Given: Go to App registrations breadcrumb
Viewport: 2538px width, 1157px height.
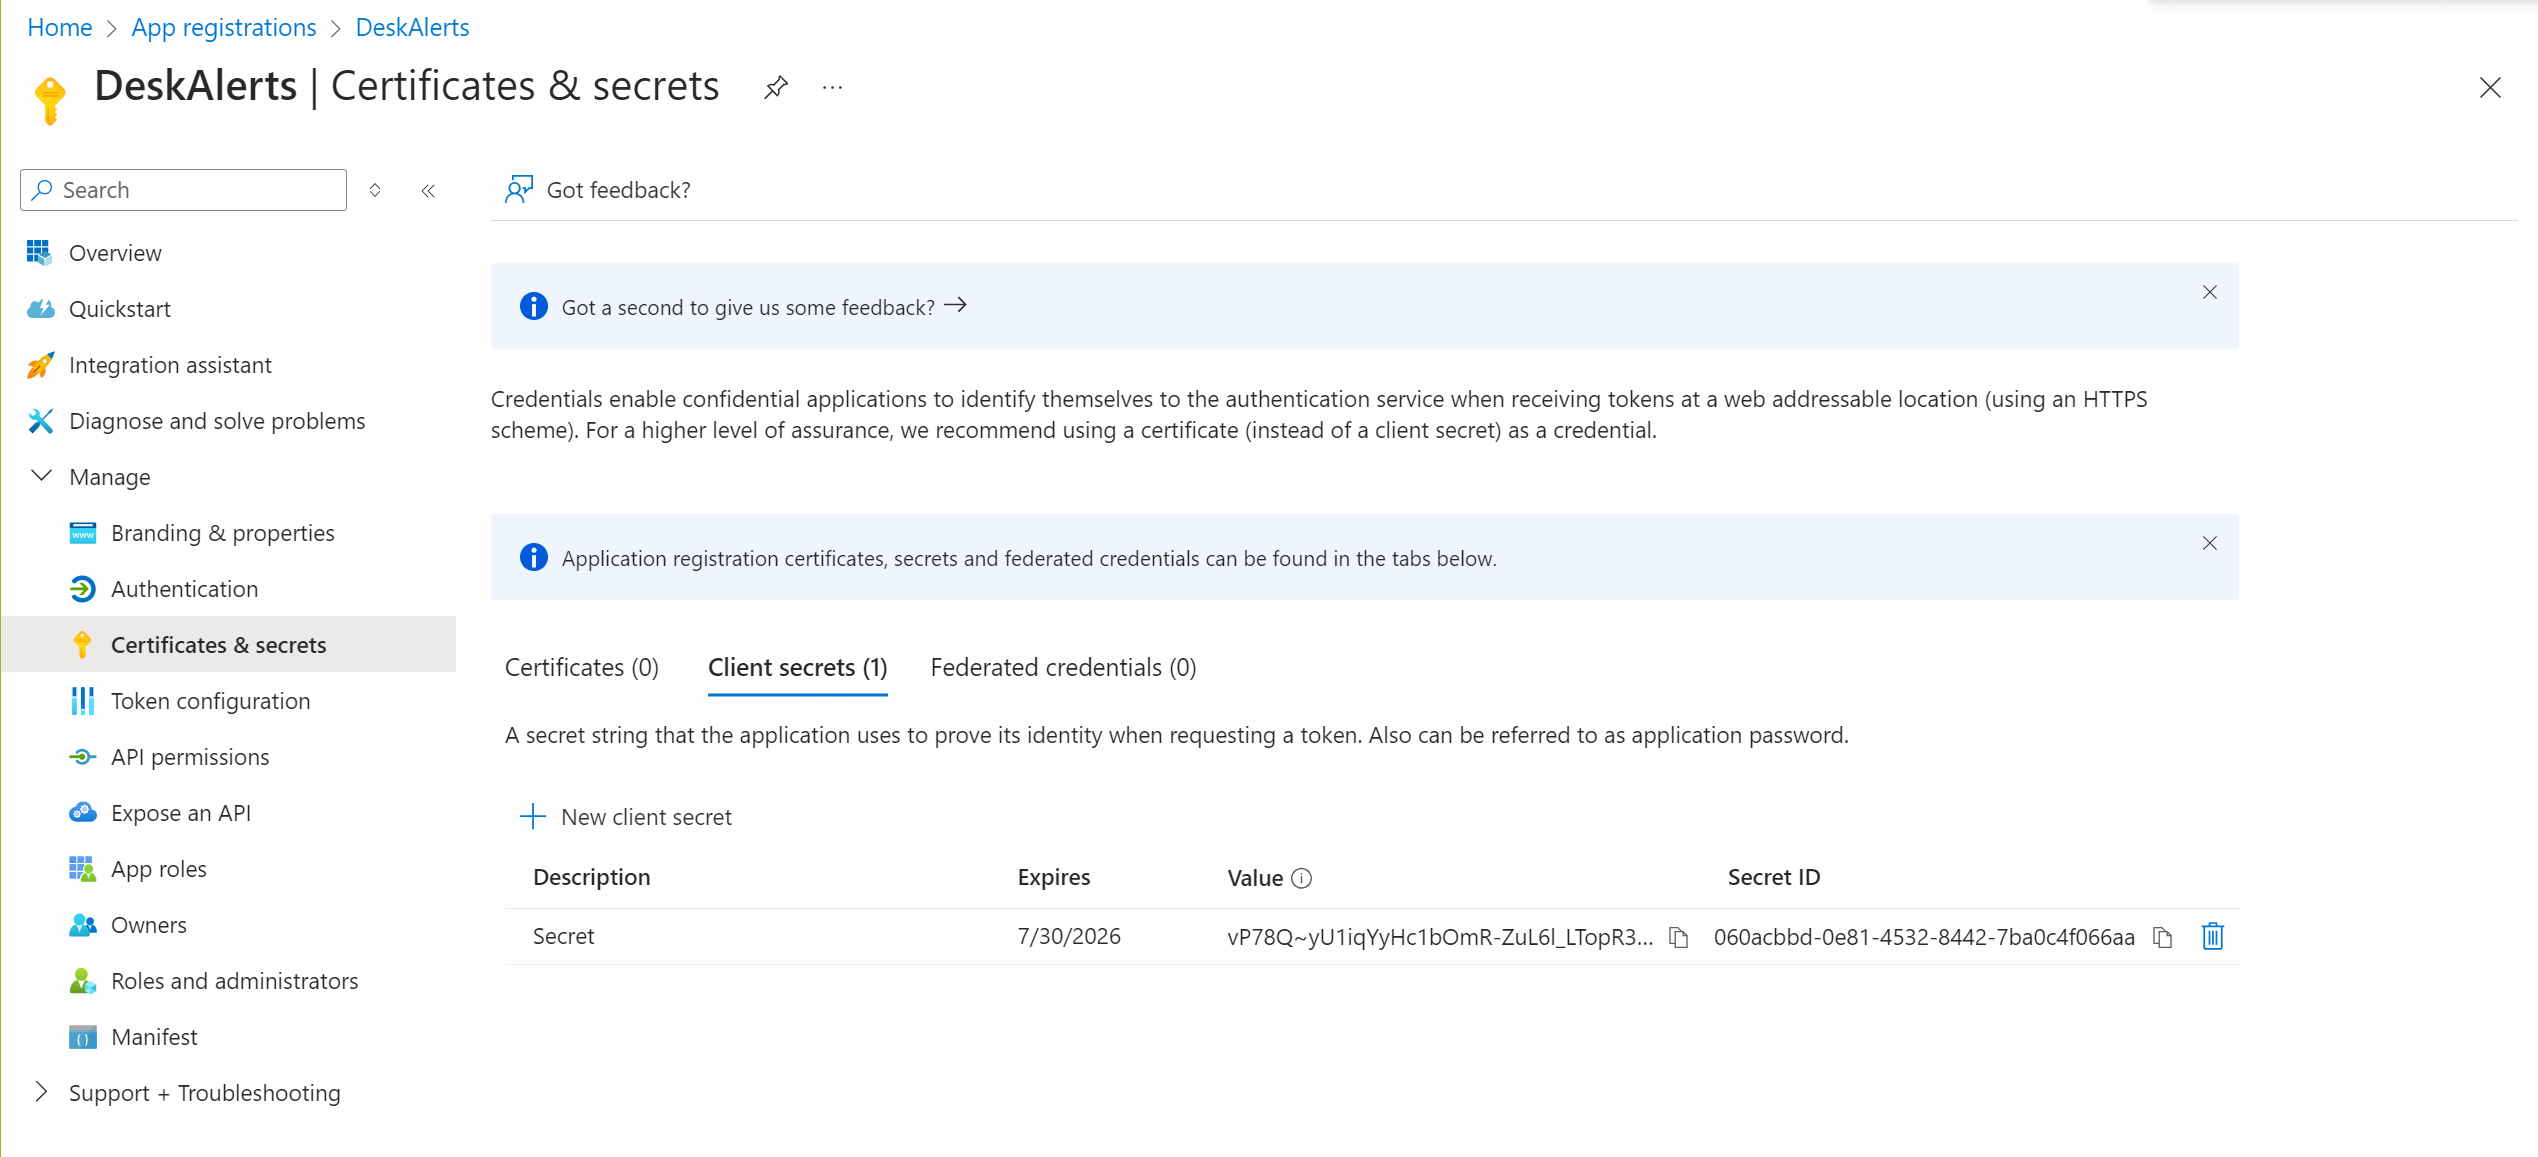Looking at the screenshot, I should coord(223,27).
